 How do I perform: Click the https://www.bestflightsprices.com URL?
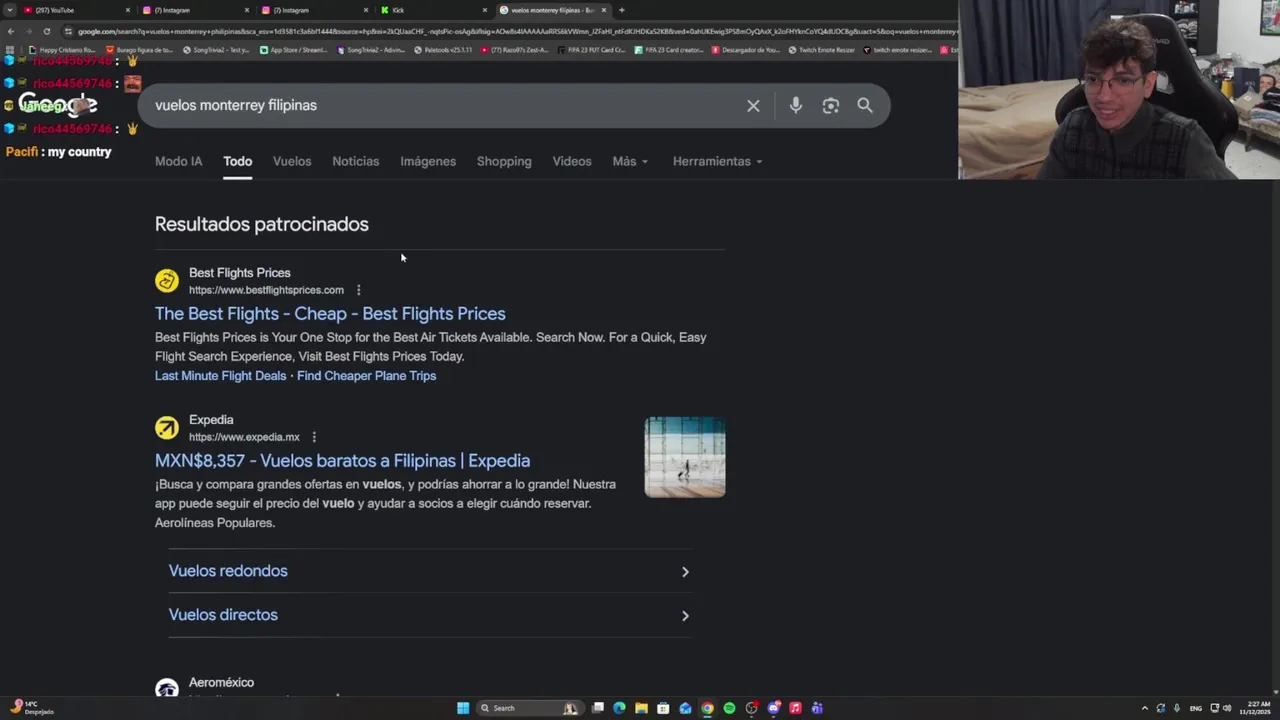[266, 290]
